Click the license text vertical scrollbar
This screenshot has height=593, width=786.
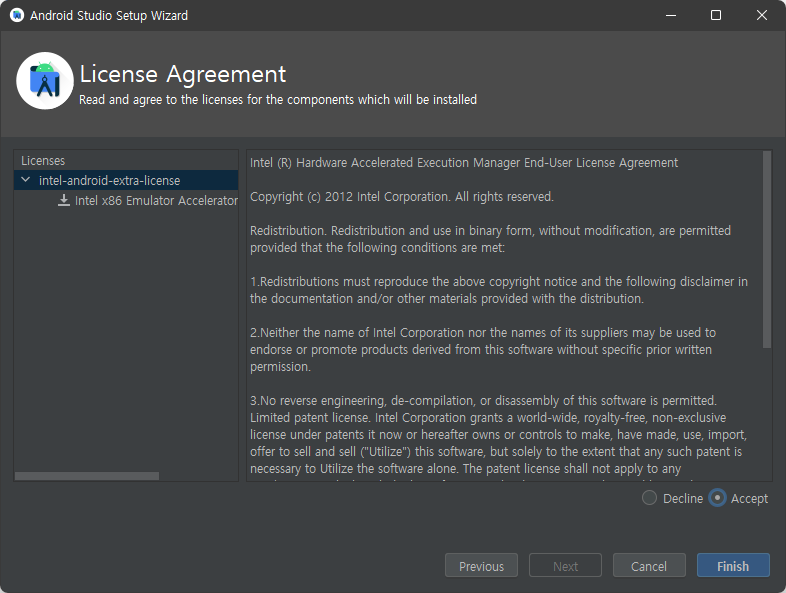coord(766,249)
